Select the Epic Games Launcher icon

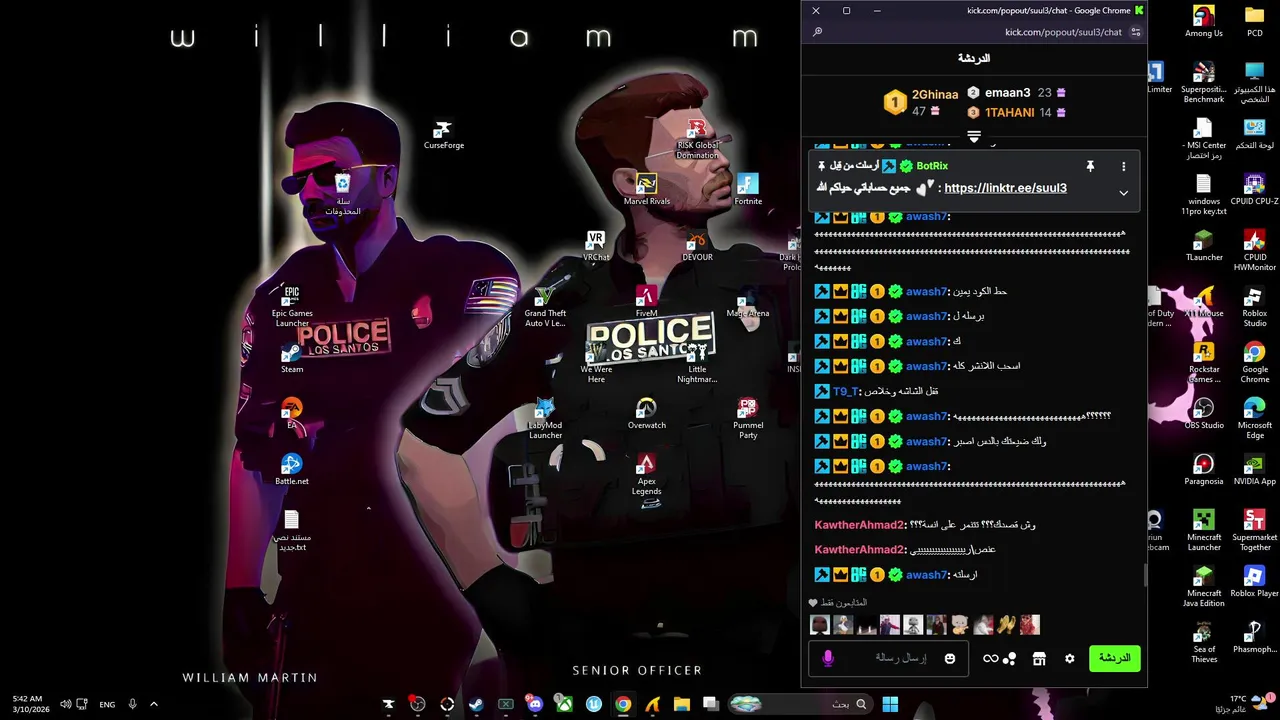click(292, 306)
